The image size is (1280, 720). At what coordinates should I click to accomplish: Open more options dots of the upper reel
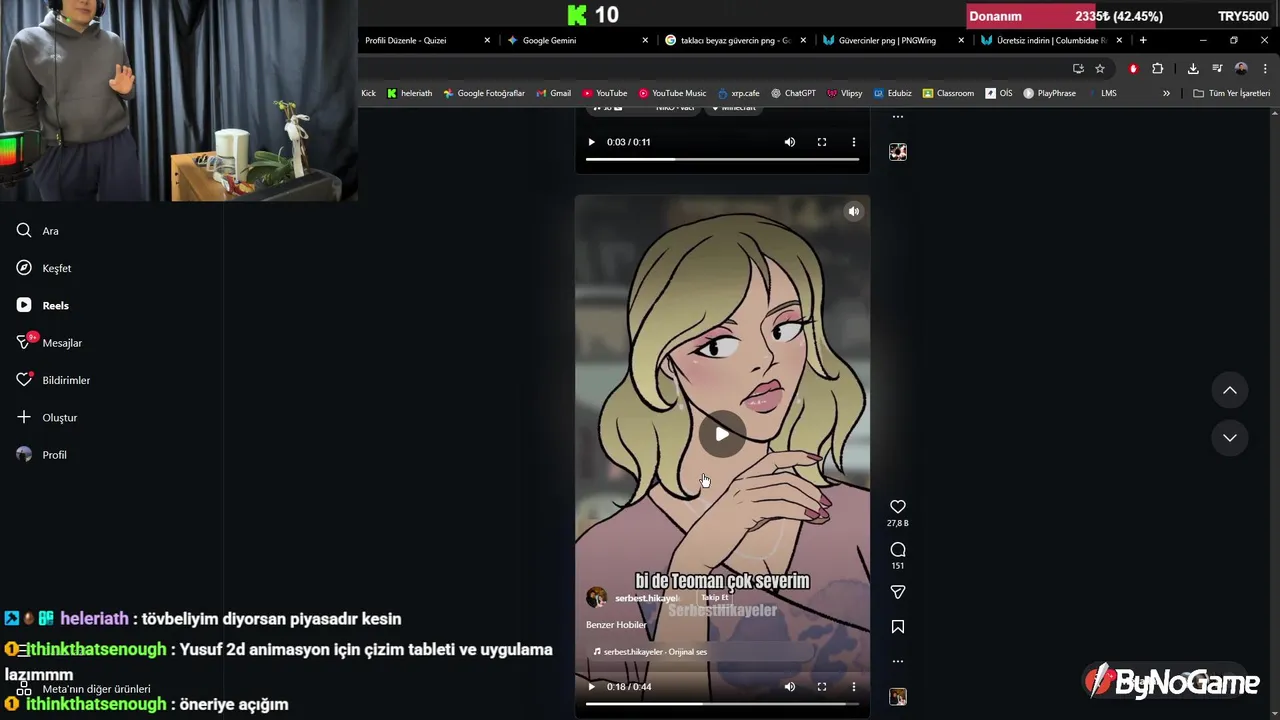pyautogui.click(x=898, y=117)
